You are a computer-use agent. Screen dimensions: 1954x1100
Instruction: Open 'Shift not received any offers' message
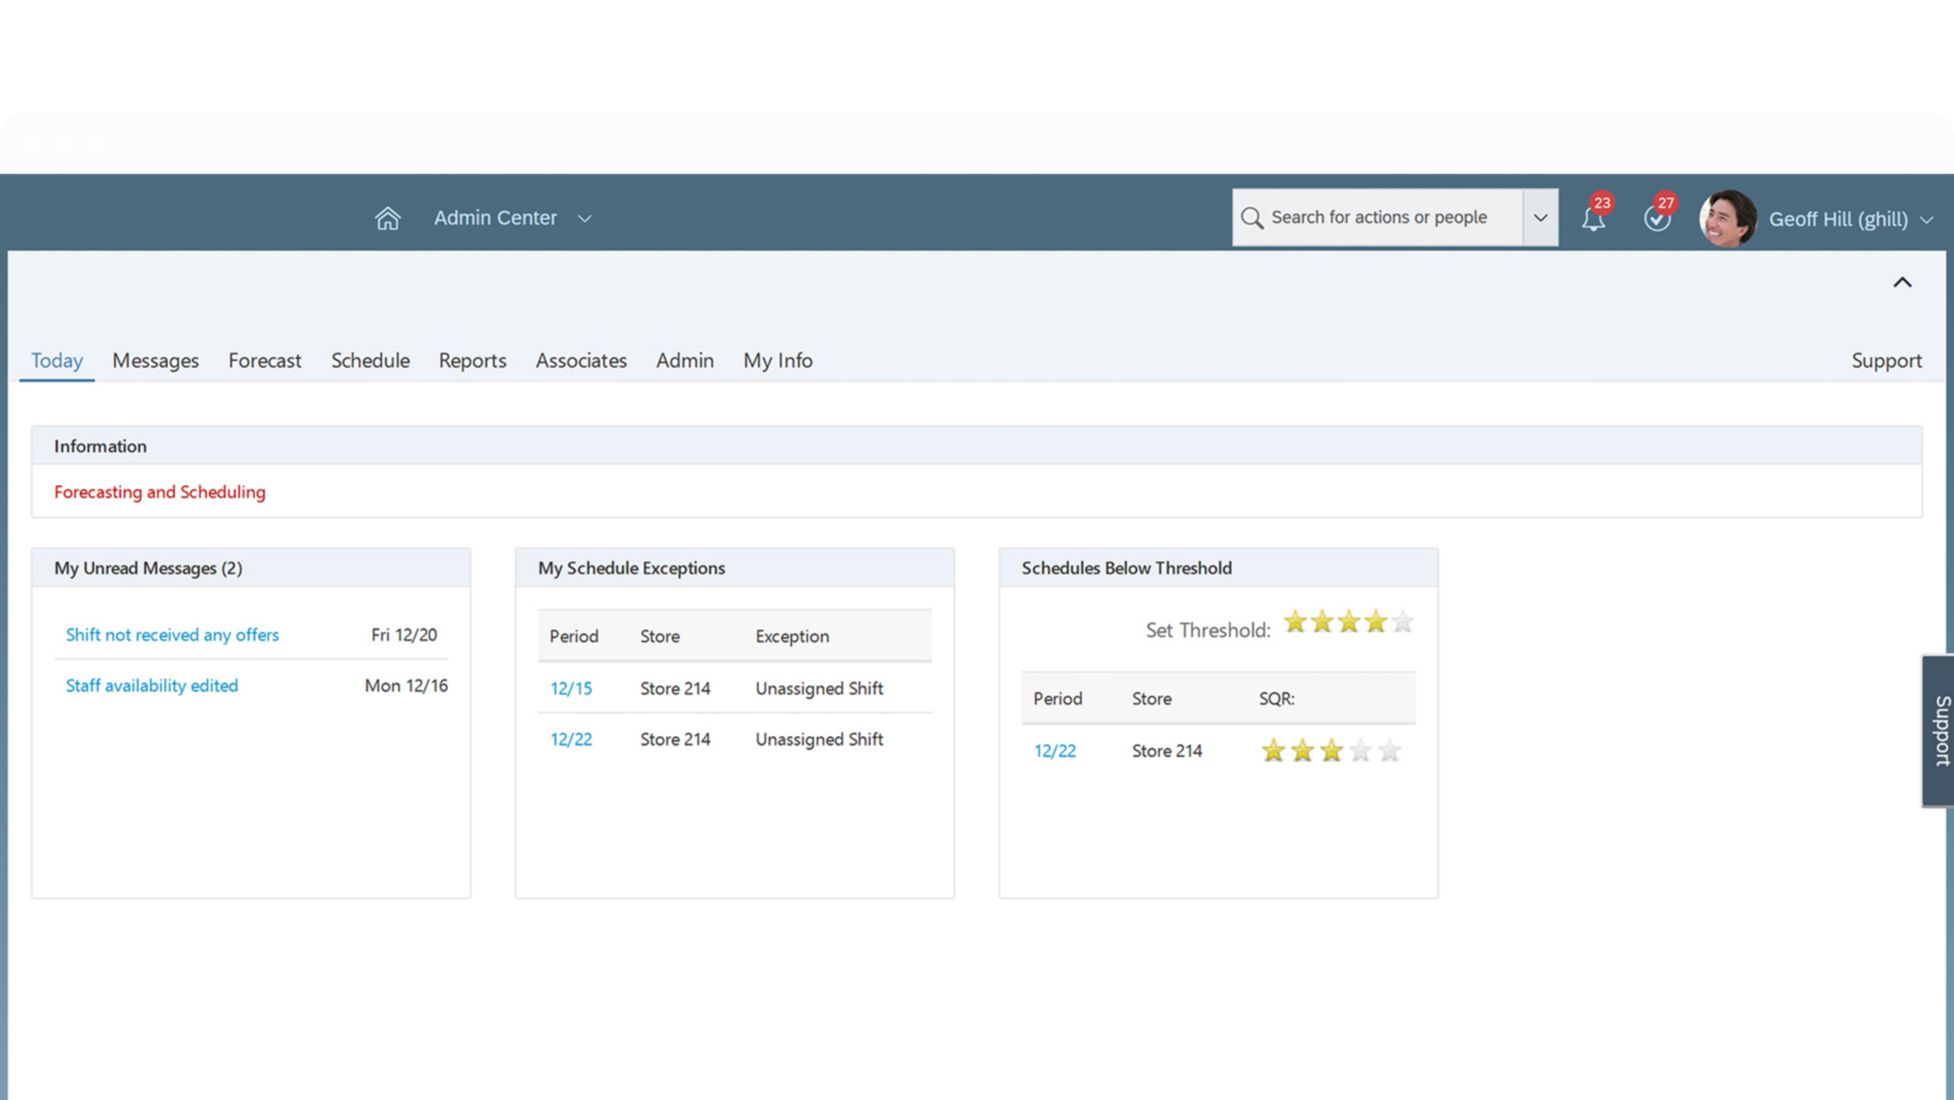click(172, 635)
